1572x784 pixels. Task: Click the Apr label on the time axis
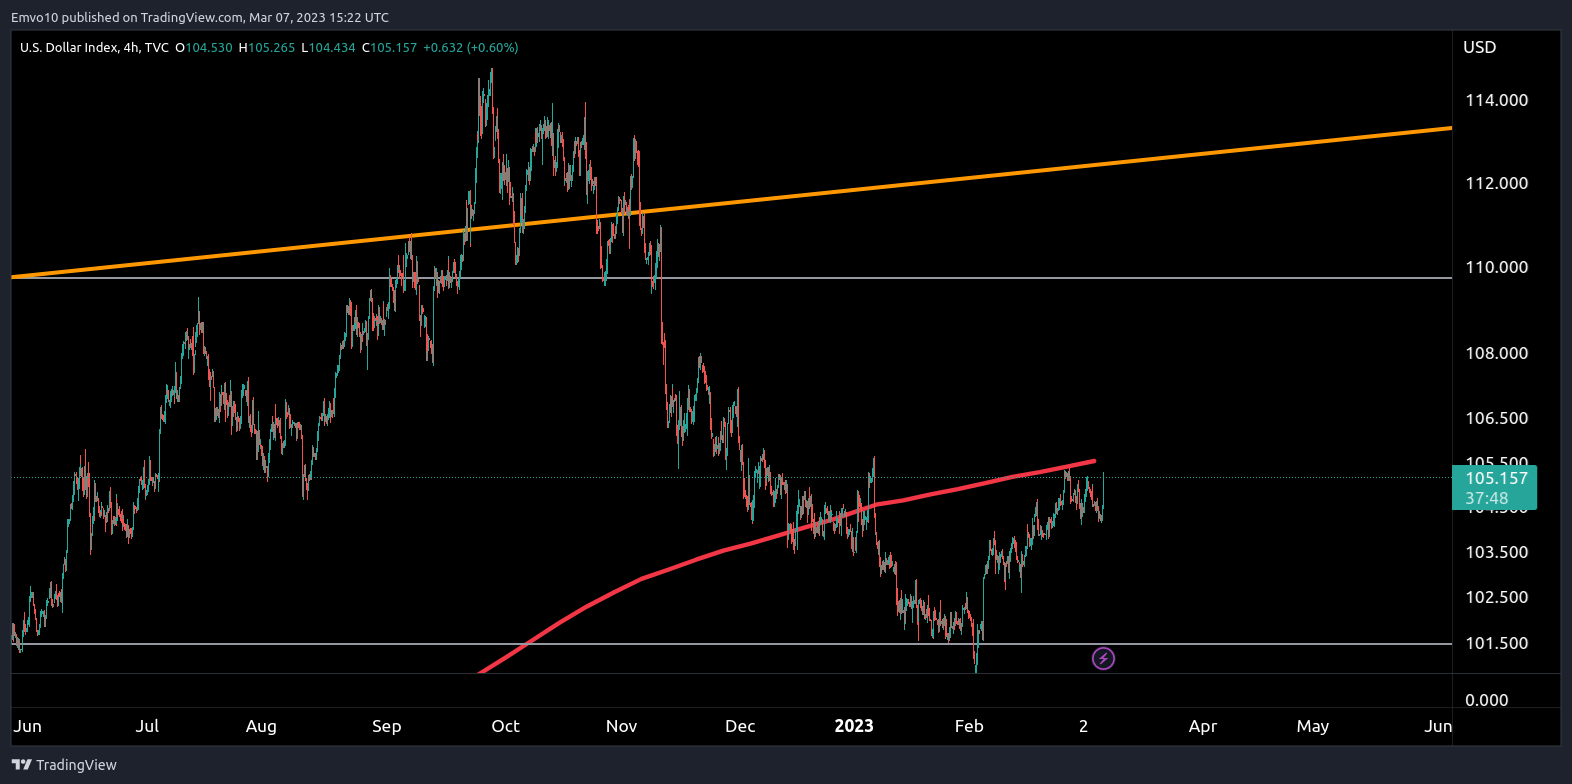coord(1203,726)
